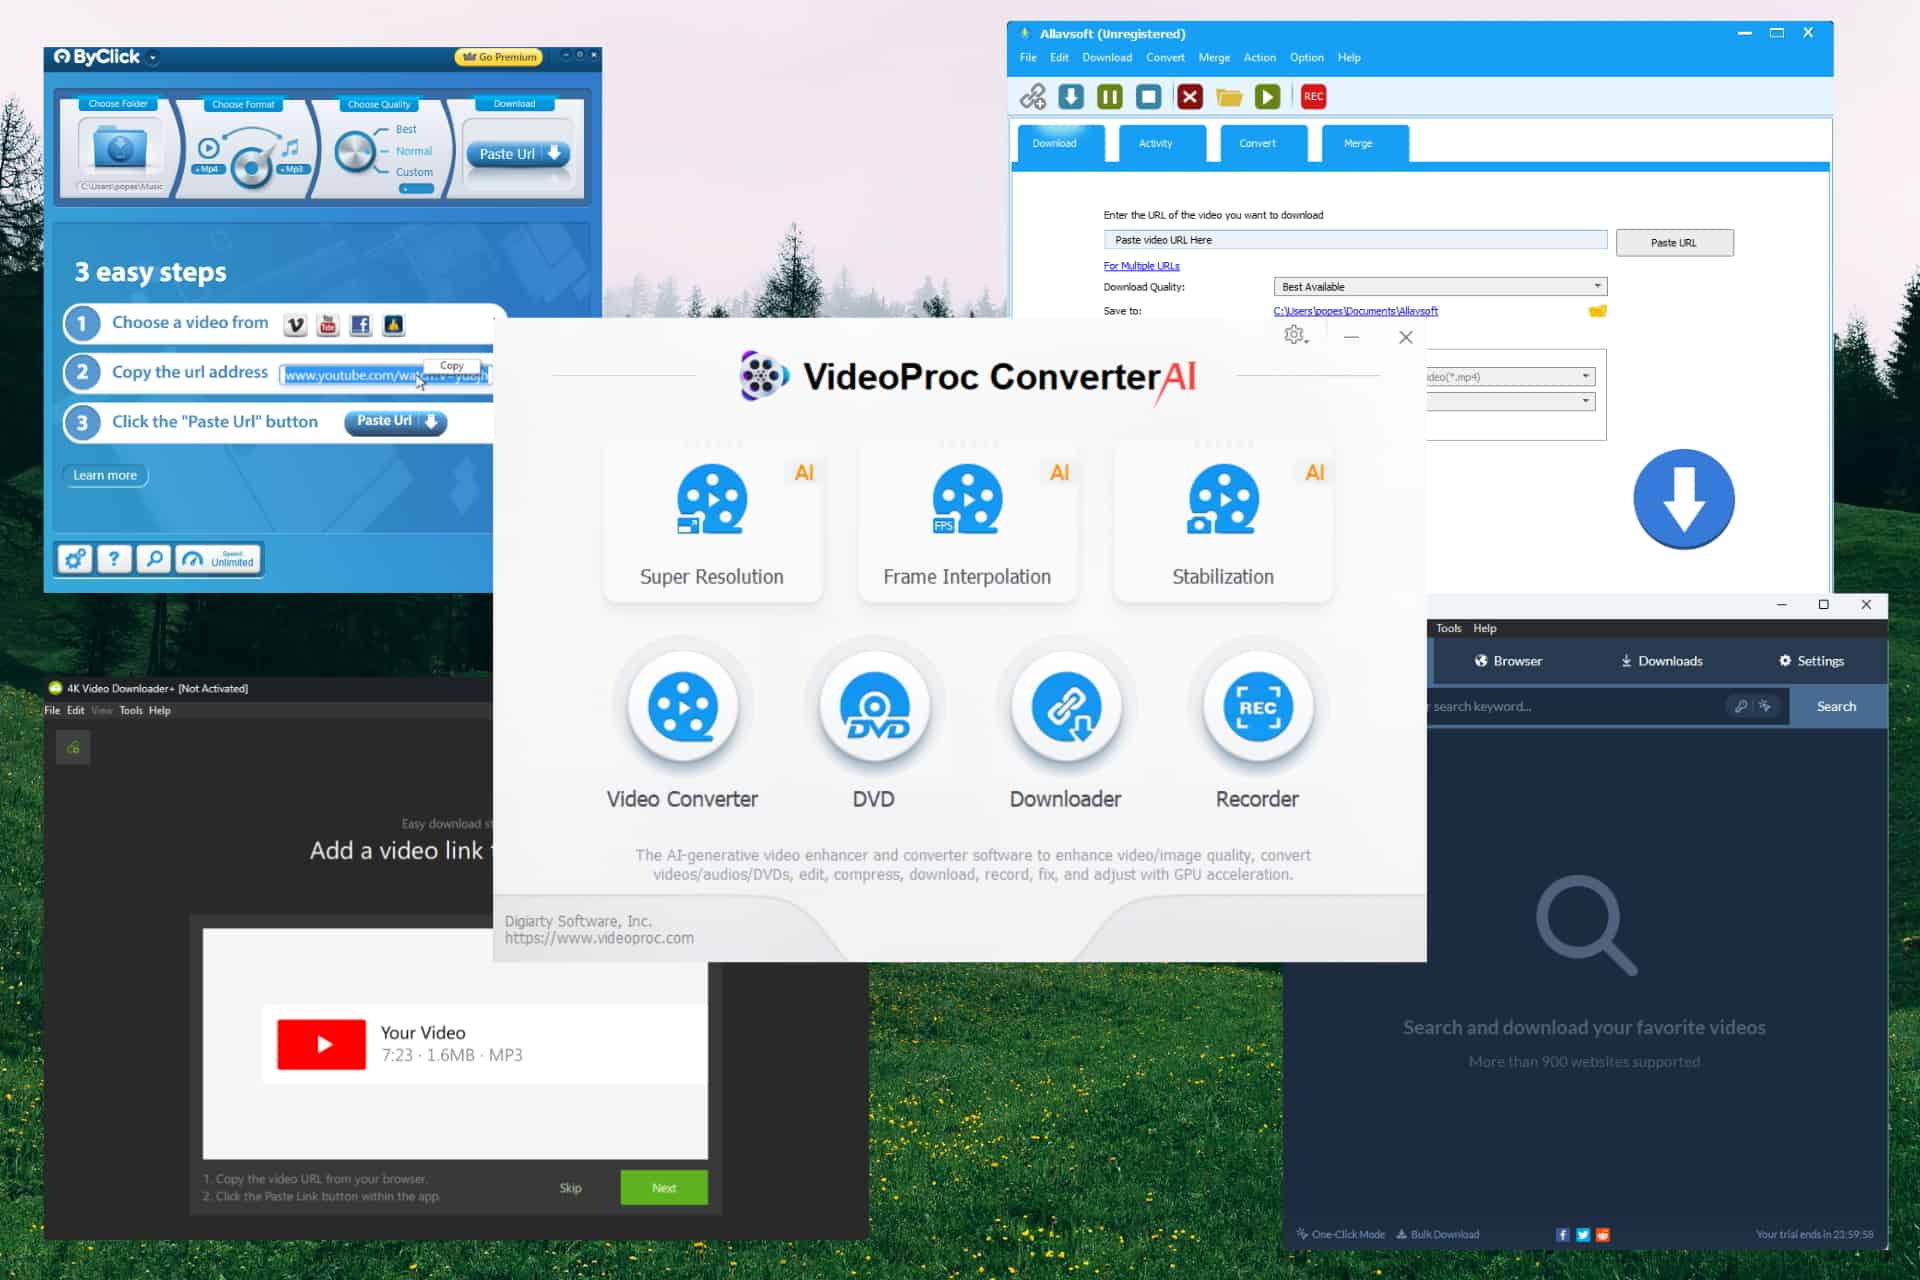Viewport: 1920px width, 1280px height.
Task: Choose Custom quality in ByClick
Action: (x=414, y=172)
